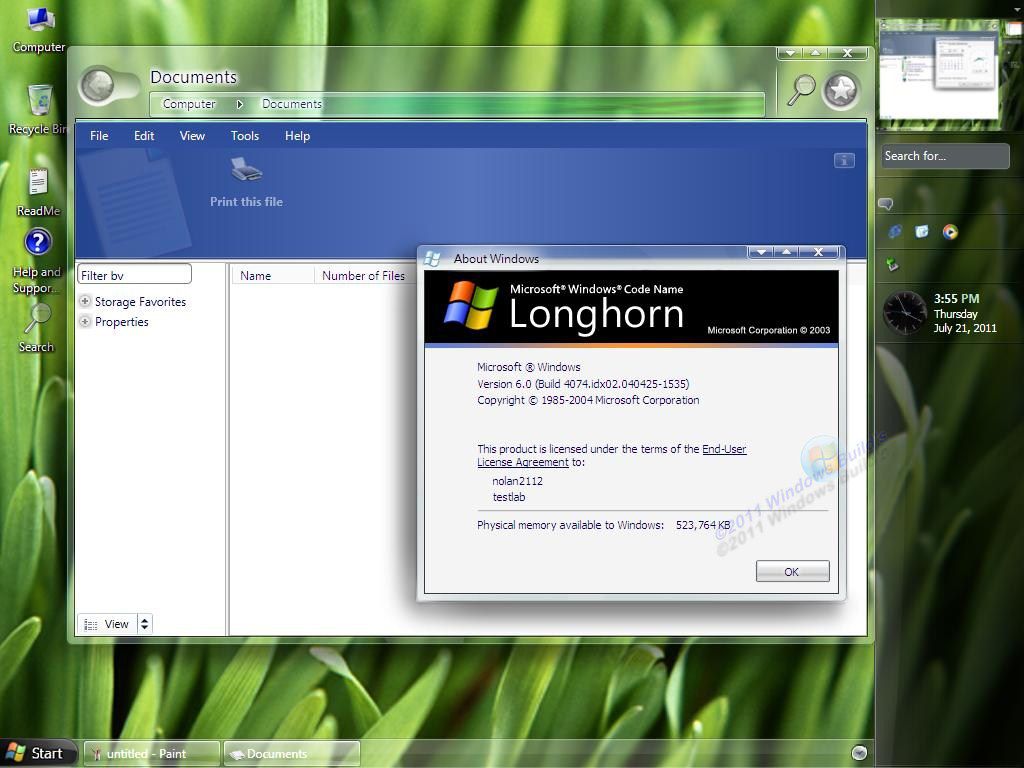Click the Search for field in sidebar
This screenshot has height=768, width=1024.
click(945, 156)
